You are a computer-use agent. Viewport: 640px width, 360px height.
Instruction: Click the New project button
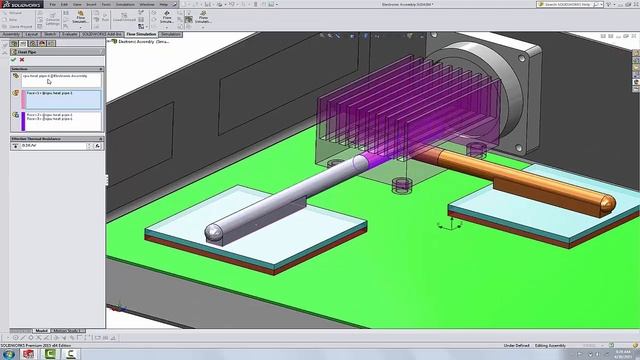(x=11, y=20)
